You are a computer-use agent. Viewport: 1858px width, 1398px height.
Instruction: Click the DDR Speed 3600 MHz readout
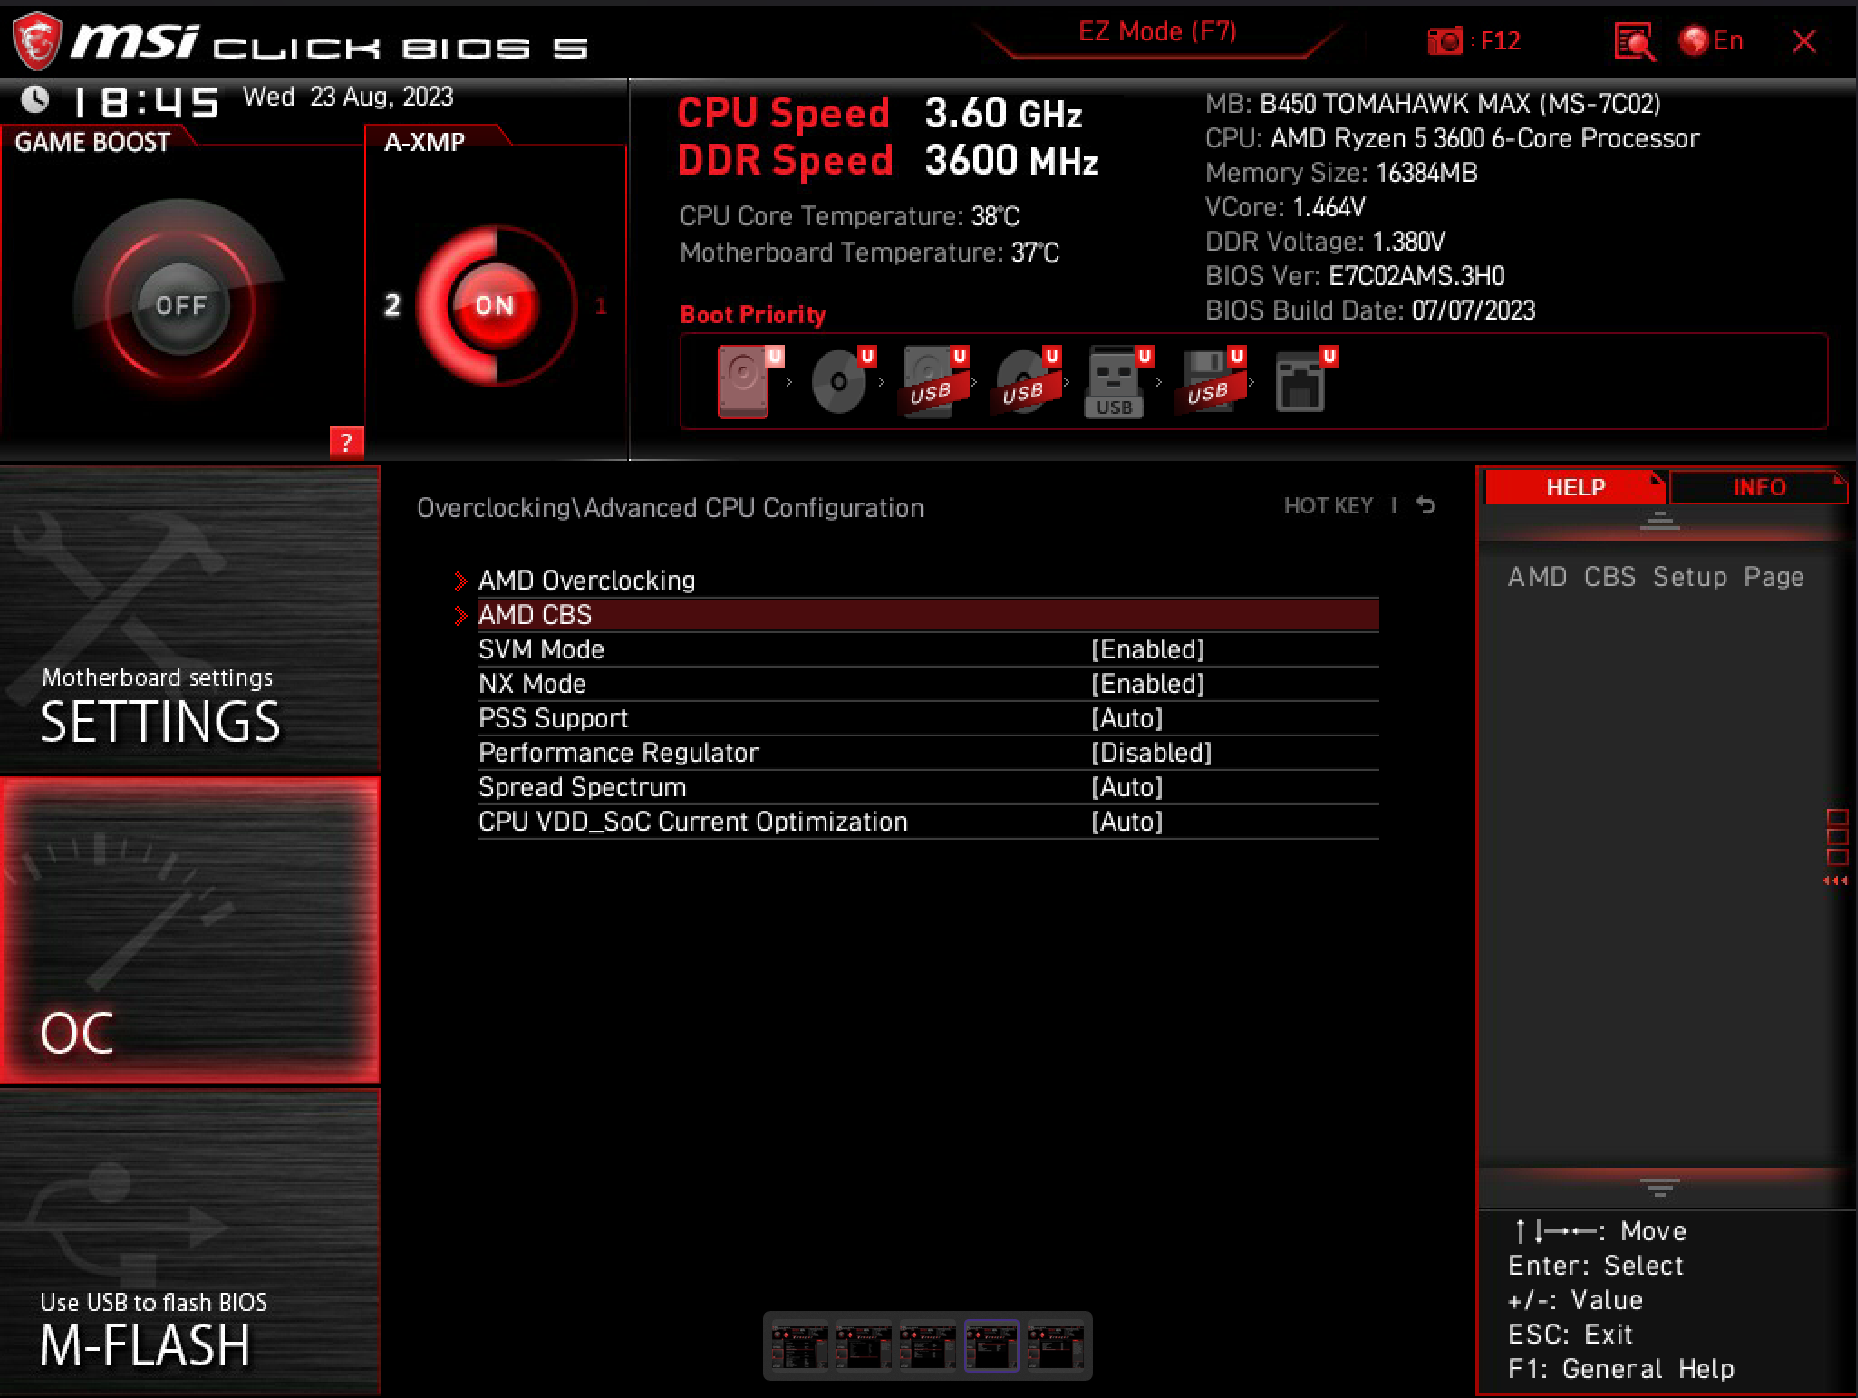888,160
